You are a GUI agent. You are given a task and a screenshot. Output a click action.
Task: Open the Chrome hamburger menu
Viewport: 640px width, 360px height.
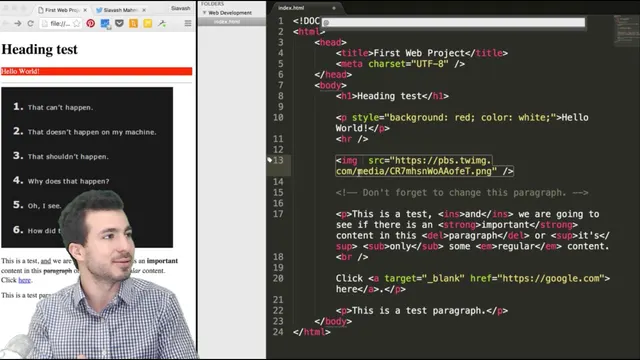188,23
